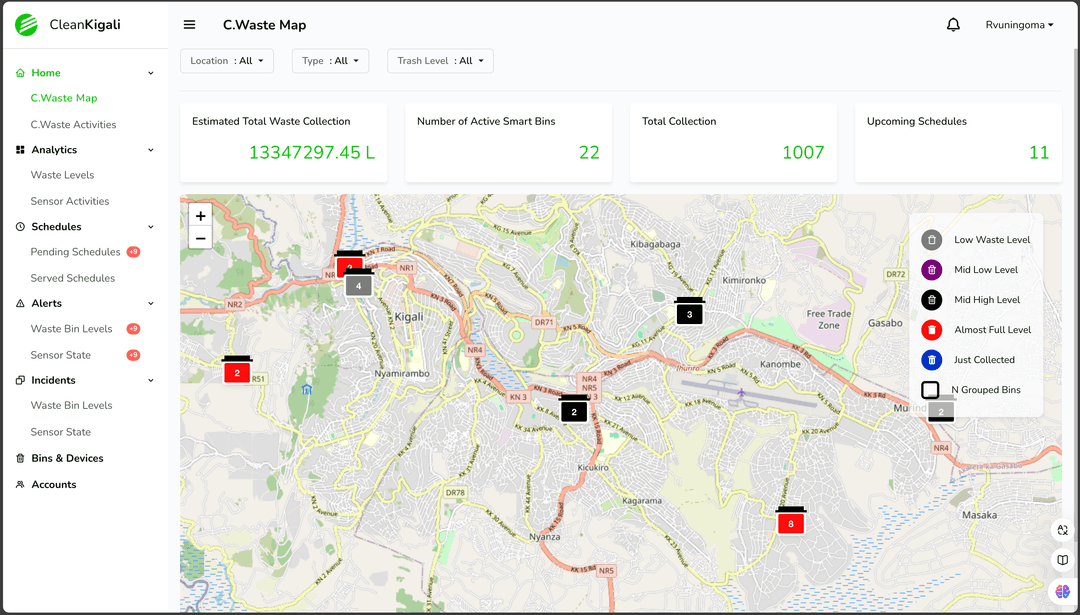Collapse the Analytics section chevron
Screen dimensions: 1080x615
click(x=151, y=150)
